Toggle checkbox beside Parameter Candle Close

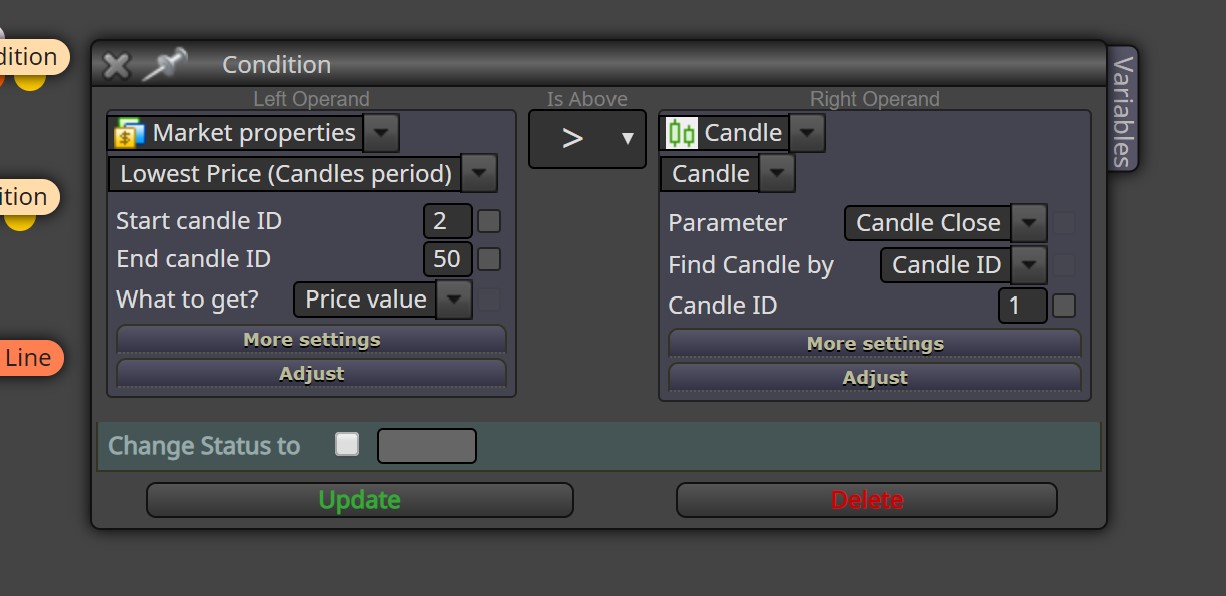[1065, 223]
